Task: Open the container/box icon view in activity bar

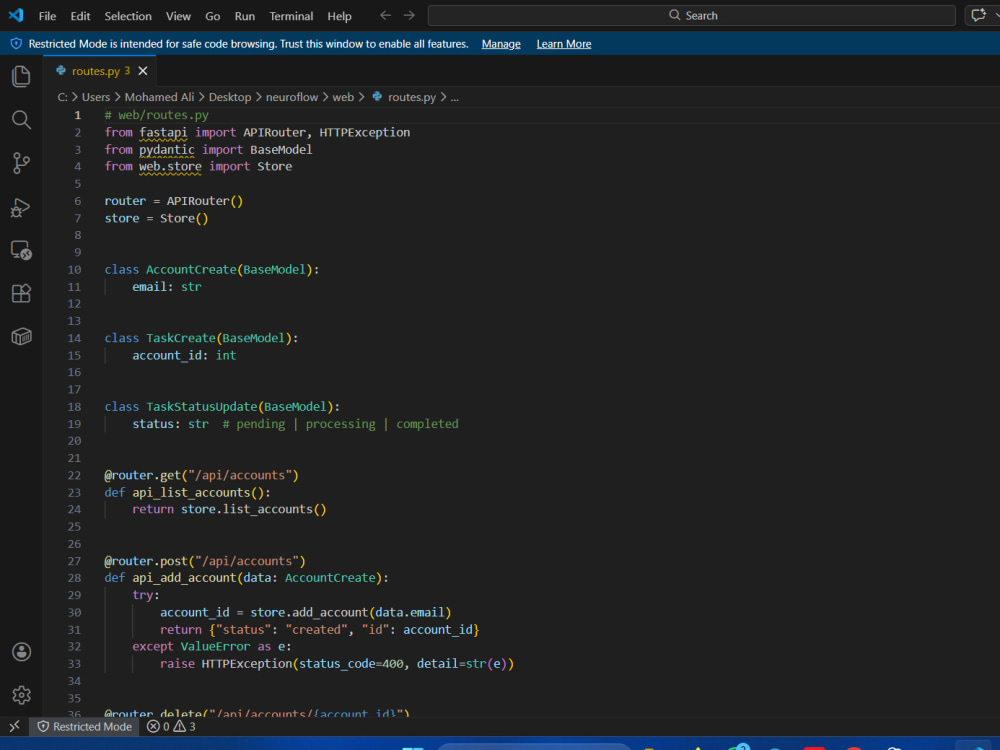Action: tap(21, 336)
